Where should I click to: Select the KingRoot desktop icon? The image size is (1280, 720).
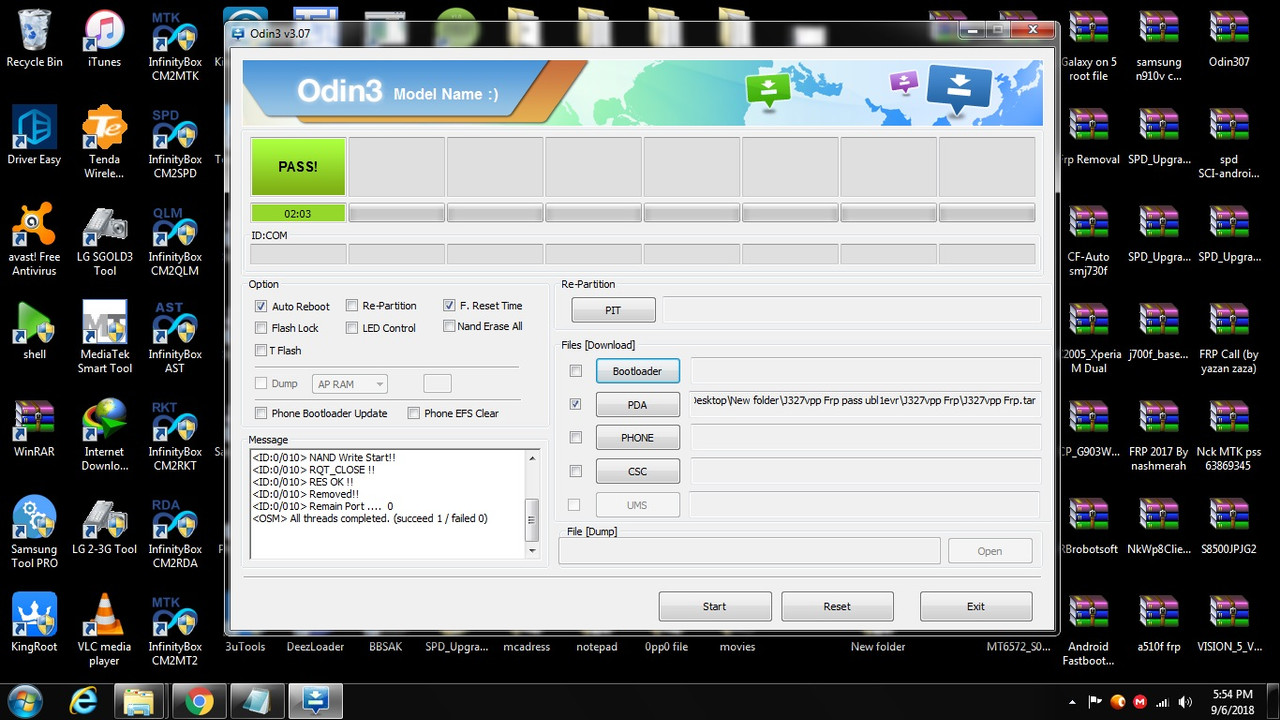click(34, 624)
